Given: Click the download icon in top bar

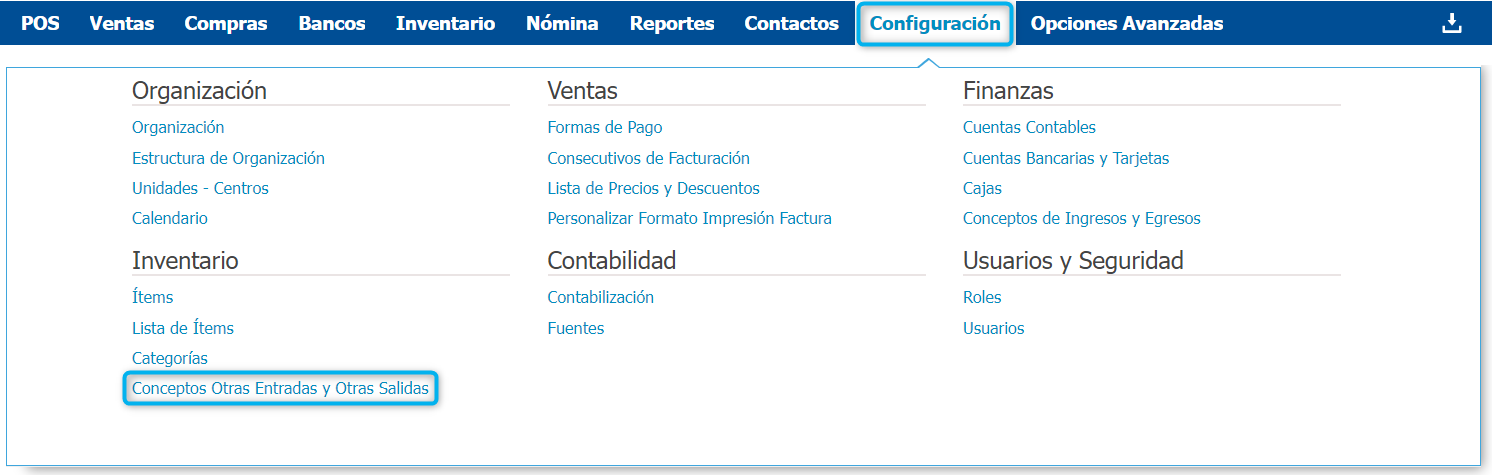Looking at the screenshot, I should [x=1451, y=23].
